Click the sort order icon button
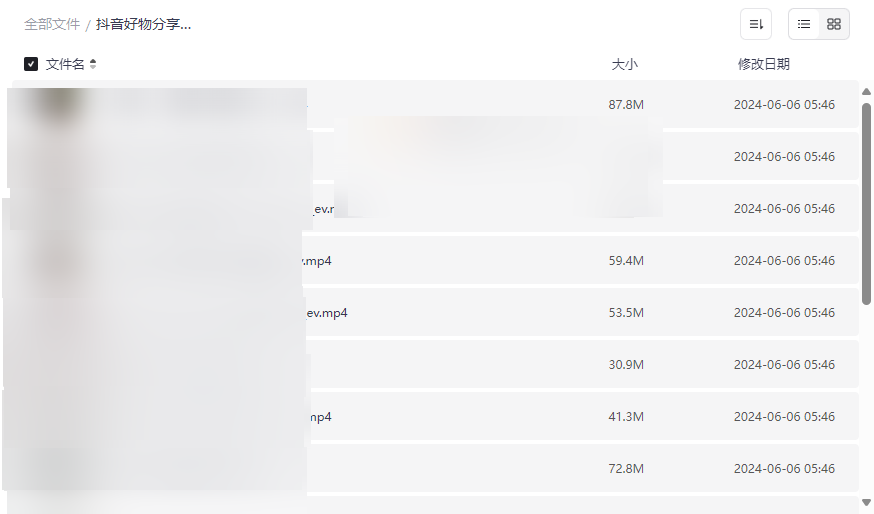 [x=756, y=24]
